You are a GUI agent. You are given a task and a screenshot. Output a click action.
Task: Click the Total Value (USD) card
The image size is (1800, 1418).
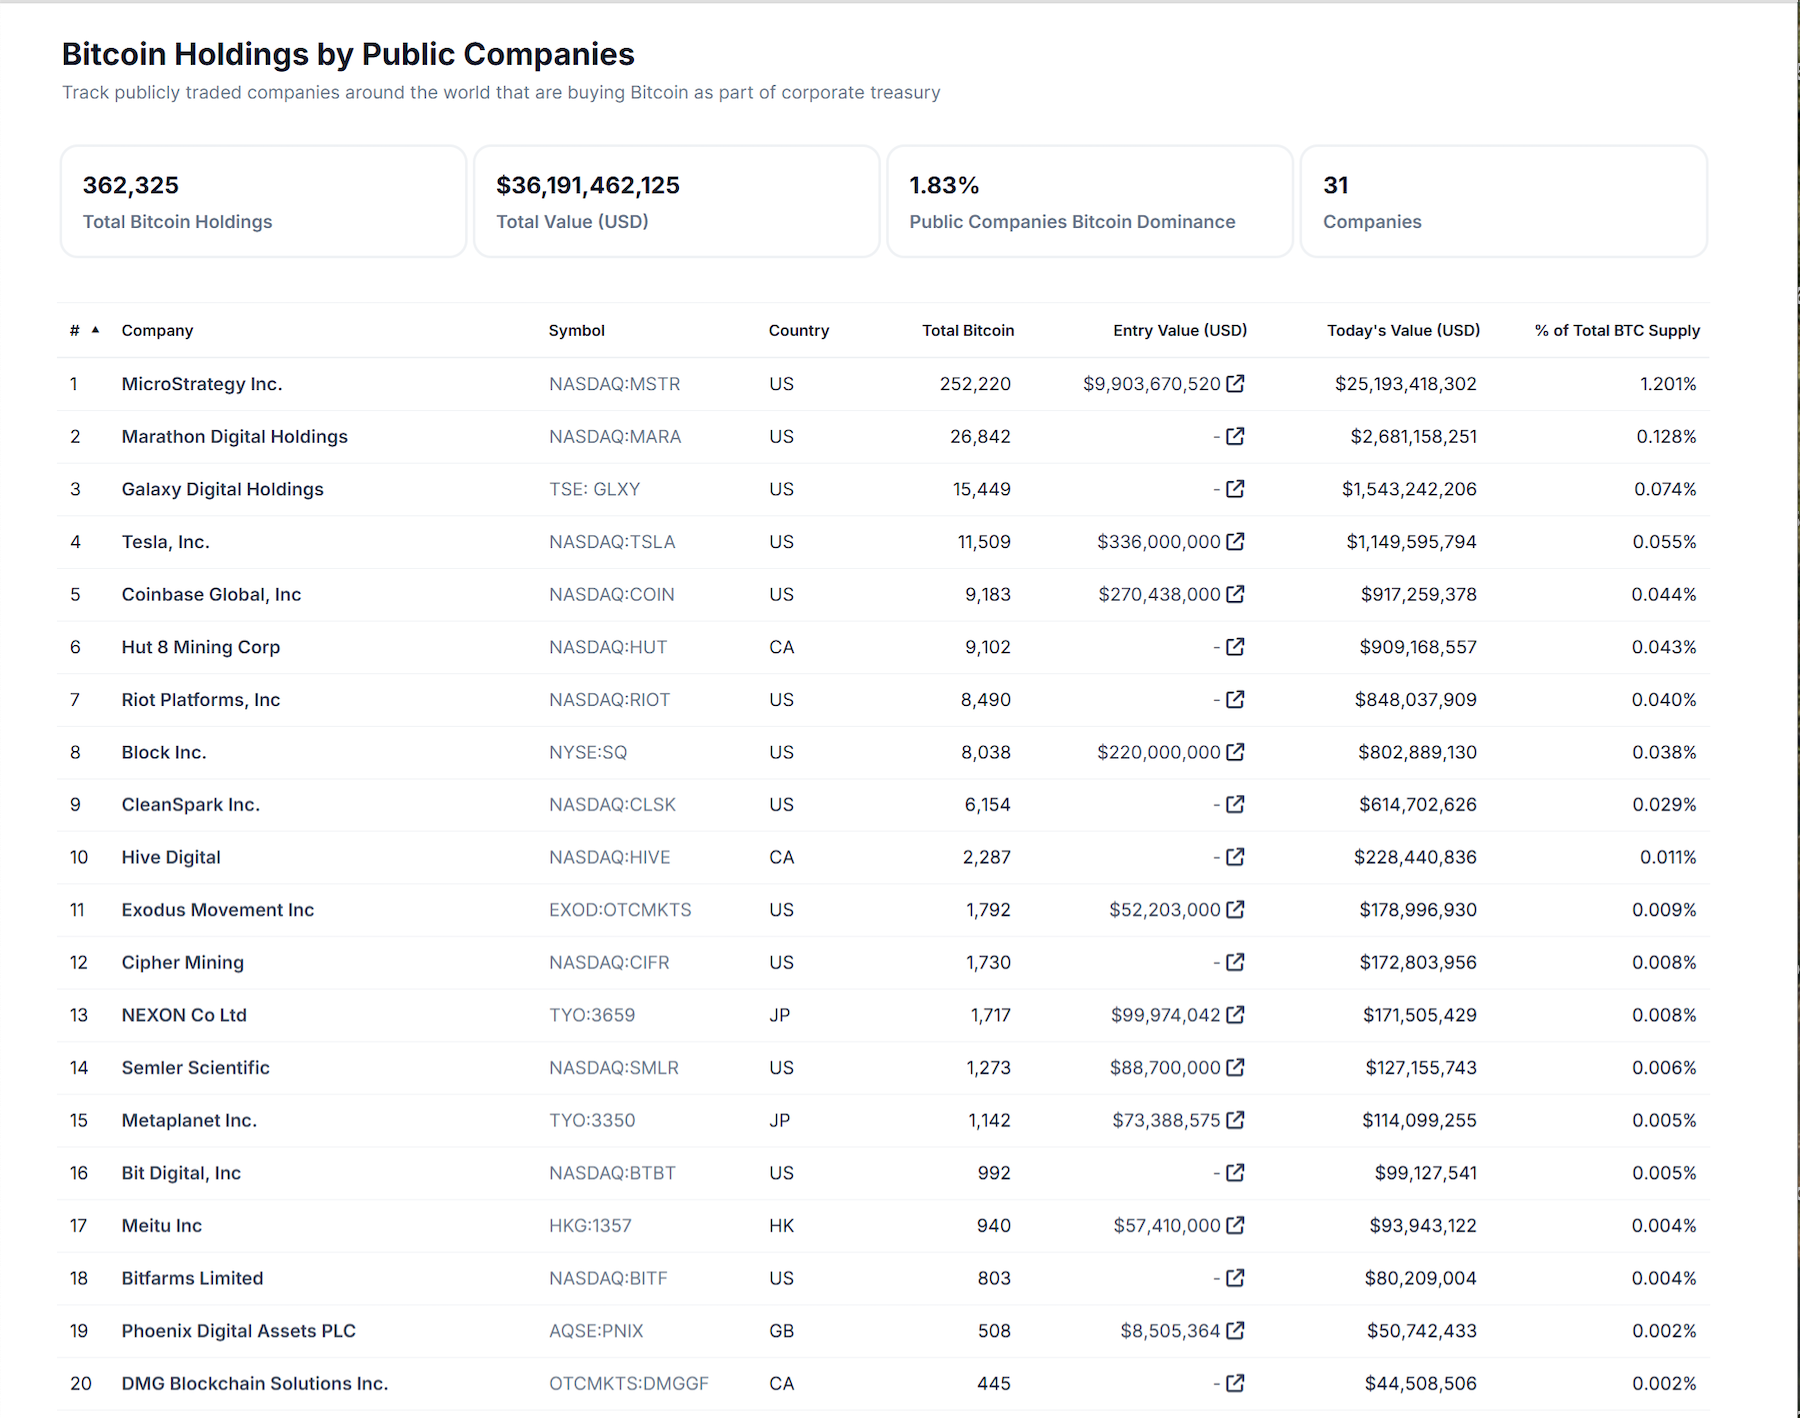[x=677, y=201]
